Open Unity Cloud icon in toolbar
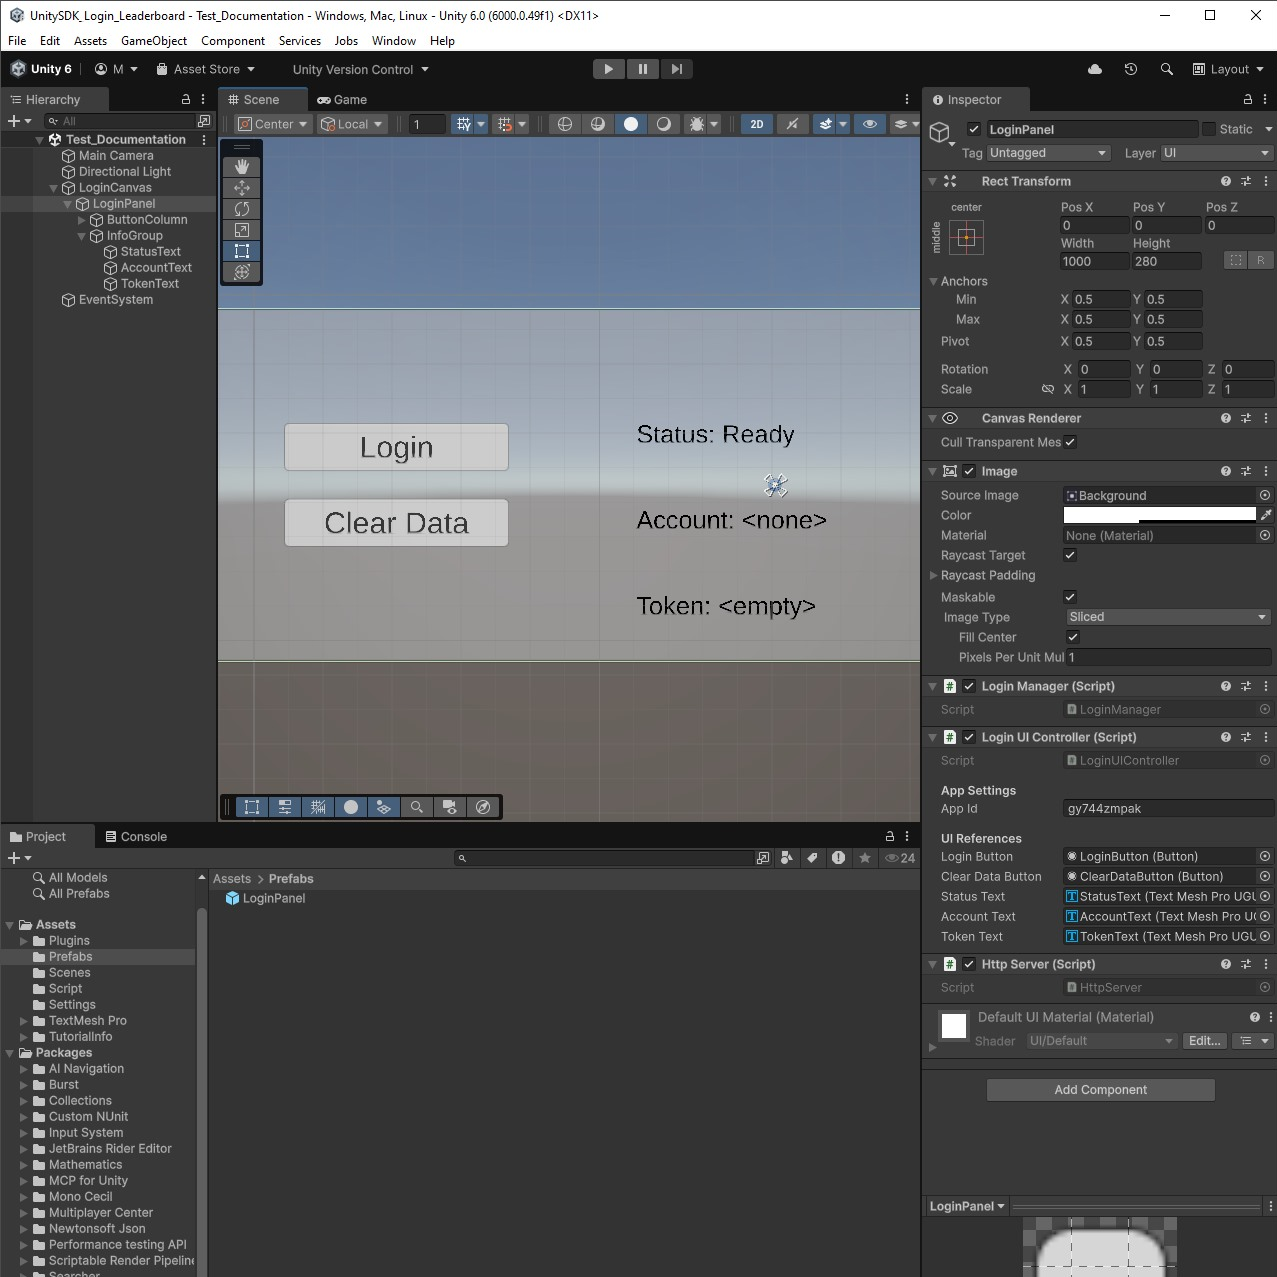Screen dimensions: 1277x1277 point(1095,69)
